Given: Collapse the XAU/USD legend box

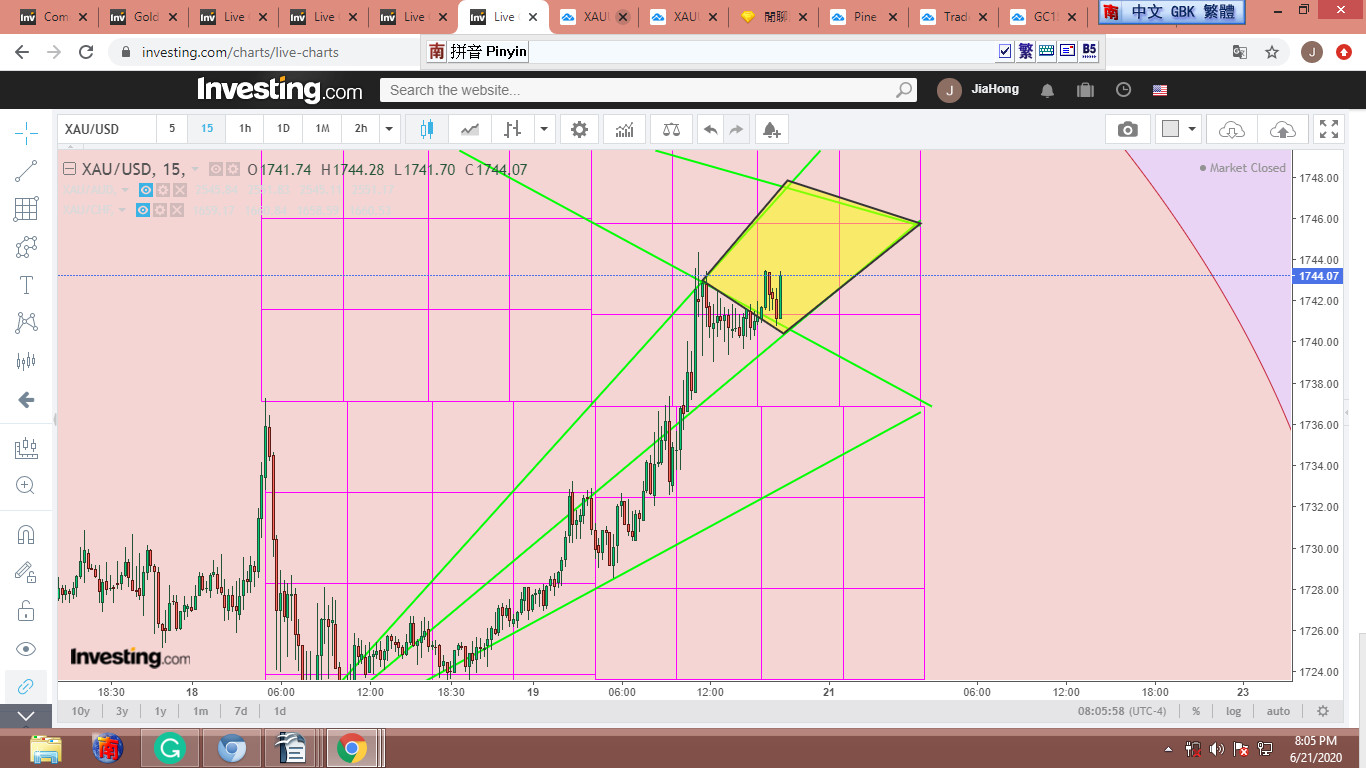Looking at the screenshot, I should tap(70, 169).
